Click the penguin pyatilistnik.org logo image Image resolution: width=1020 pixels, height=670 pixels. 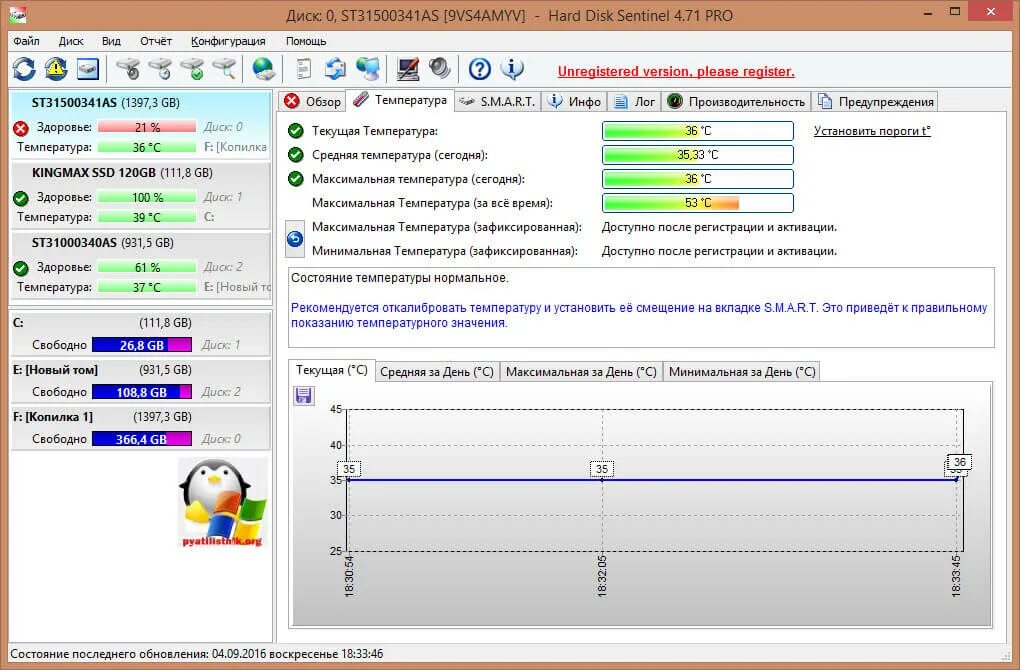pyautogui.click(x=222, y=503)
